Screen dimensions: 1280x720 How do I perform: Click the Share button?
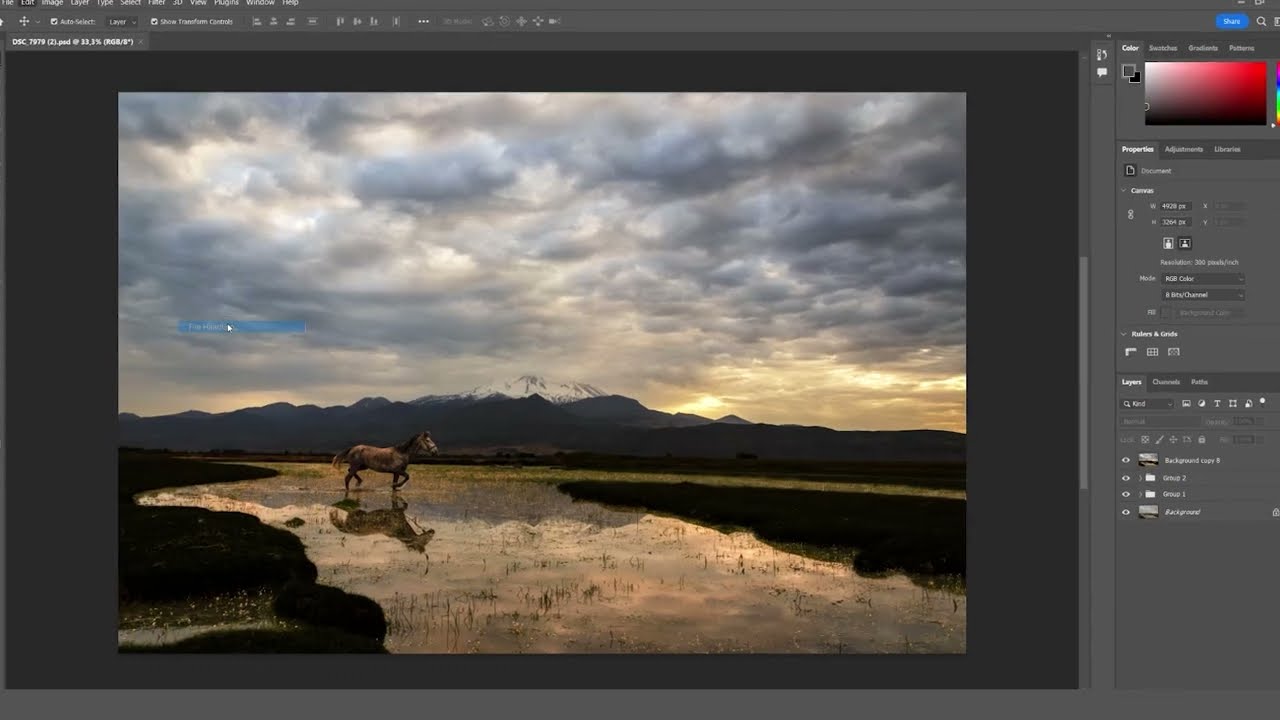(1231, 21)
